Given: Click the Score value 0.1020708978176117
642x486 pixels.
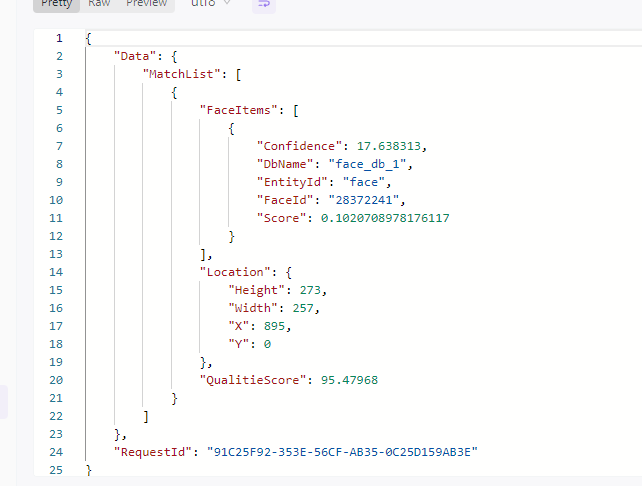Looking at the screenshot, I should 385,218.
